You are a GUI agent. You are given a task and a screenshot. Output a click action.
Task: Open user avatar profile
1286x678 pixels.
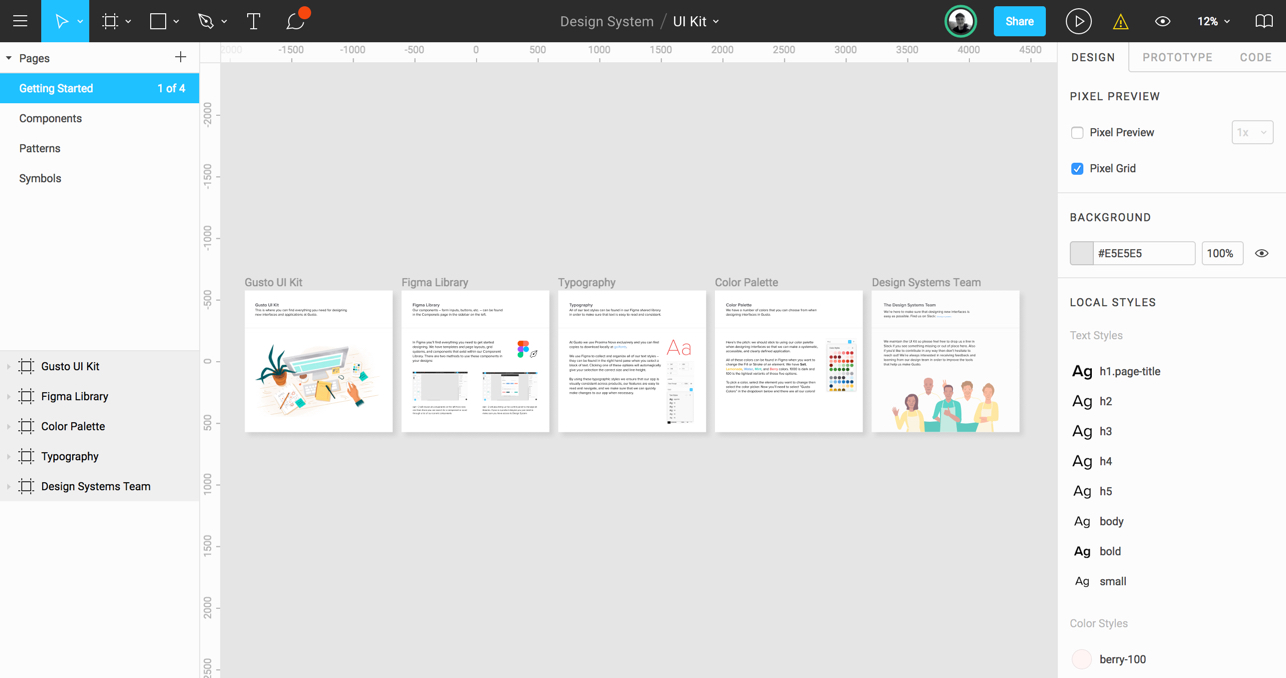click(961, 21)
